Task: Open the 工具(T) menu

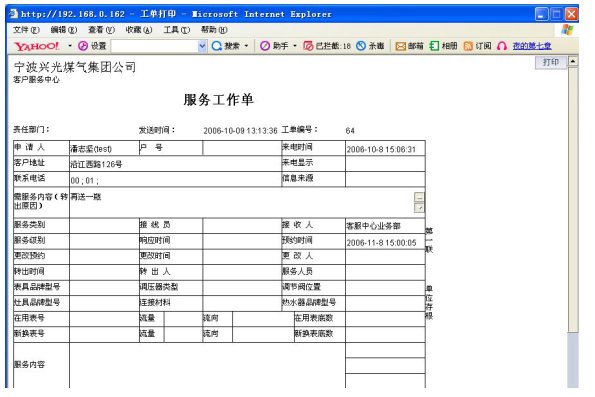Action: [176, 30]
